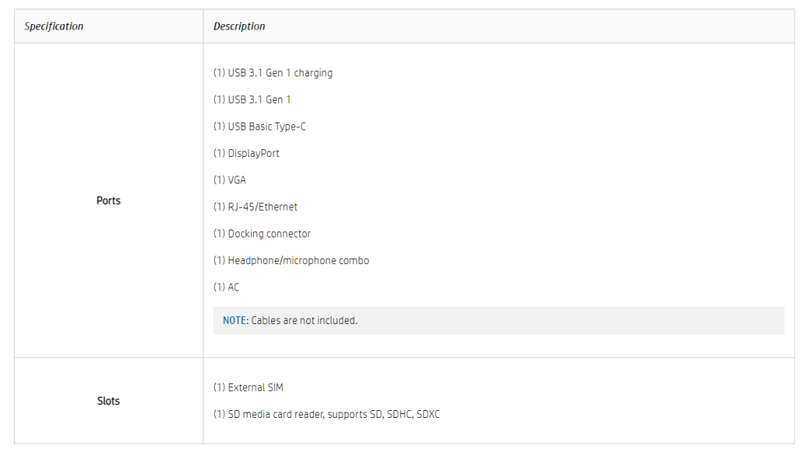Click the SD media card reader line
The image size is (800, 449).
point(326,414)
